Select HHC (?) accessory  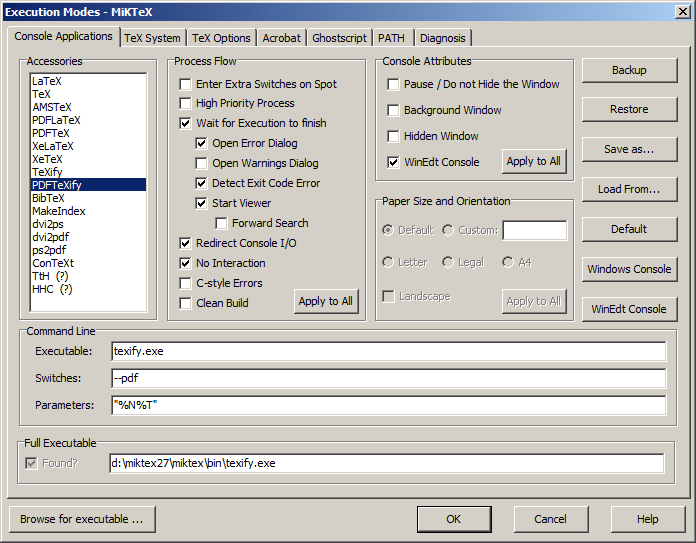click(88, 289)
